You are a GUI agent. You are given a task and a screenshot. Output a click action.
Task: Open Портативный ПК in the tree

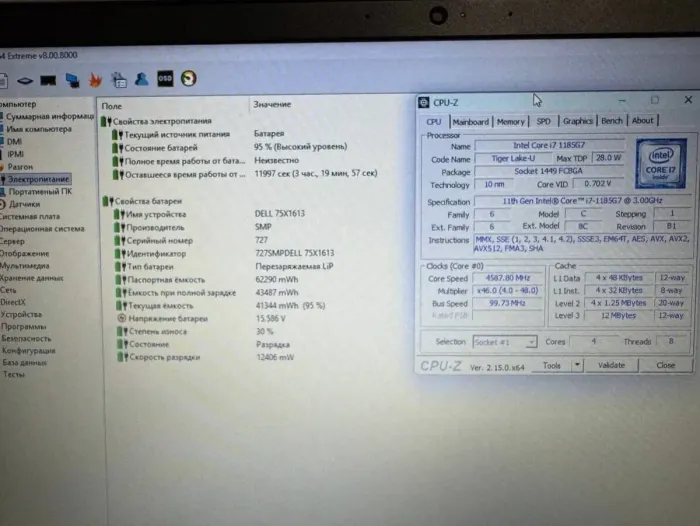point(40,191)
